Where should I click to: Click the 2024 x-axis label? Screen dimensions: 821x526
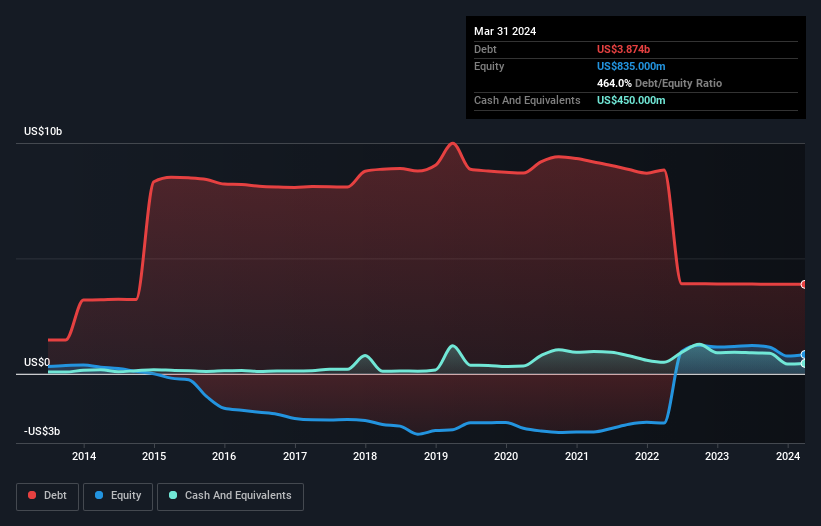tap(788, 456)
